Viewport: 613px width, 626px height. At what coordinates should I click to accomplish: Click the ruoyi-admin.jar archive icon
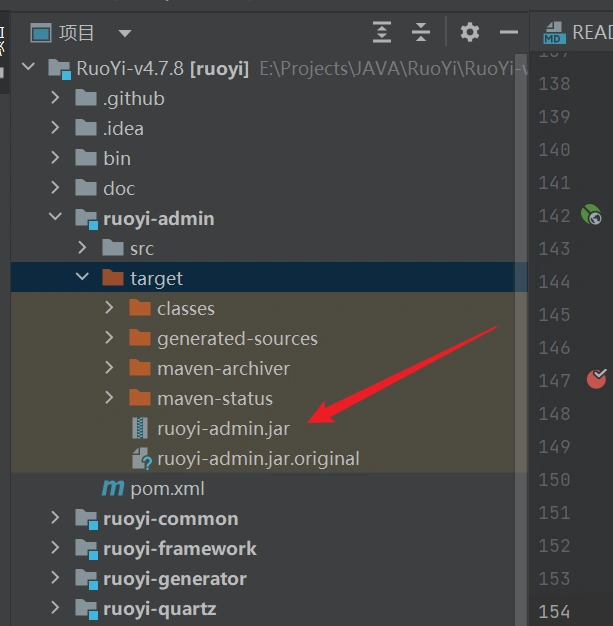139,429
